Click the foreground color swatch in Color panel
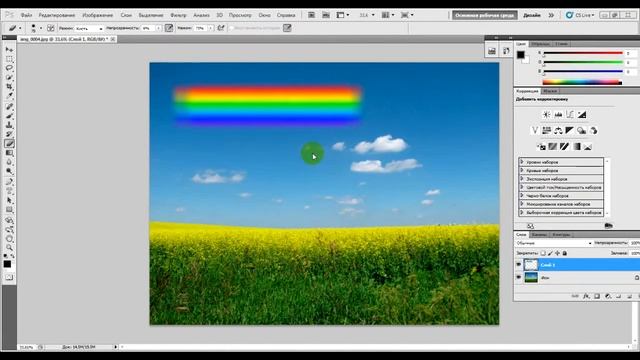The image size is (640, 360). tap(520, 55)
